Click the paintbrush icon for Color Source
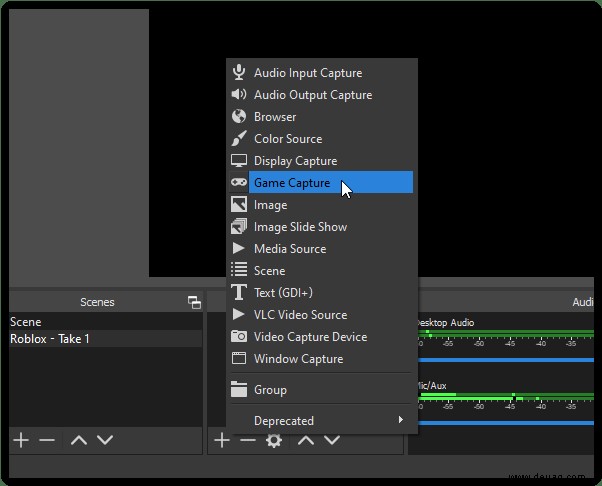 (239, 138)
